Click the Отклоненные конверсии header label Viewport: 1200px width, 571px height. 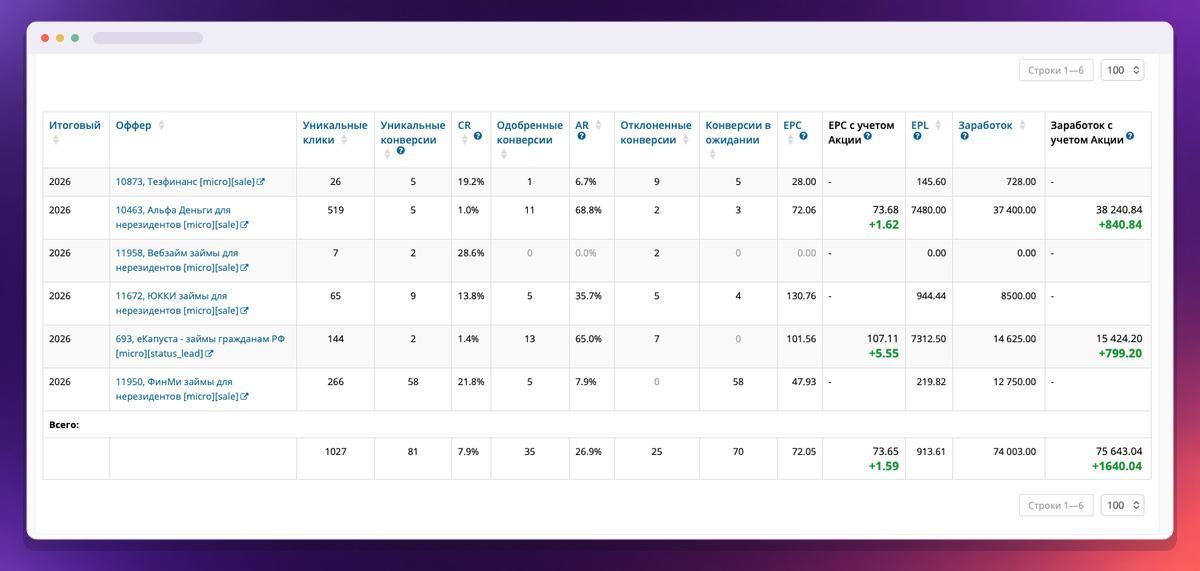pos(656,132)
